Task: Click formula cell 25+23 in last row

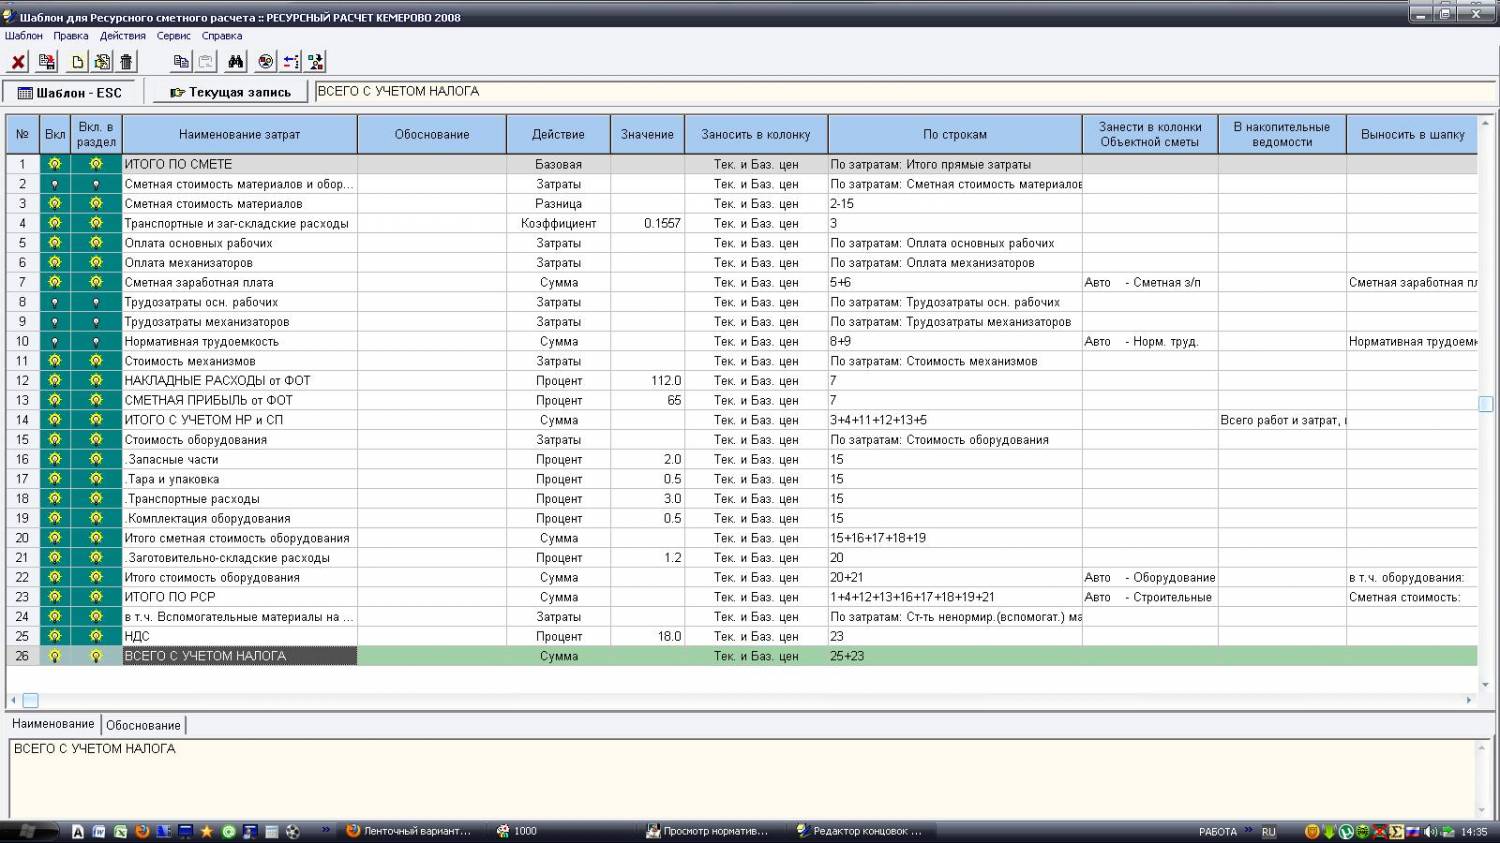Action: coord(955,656)
